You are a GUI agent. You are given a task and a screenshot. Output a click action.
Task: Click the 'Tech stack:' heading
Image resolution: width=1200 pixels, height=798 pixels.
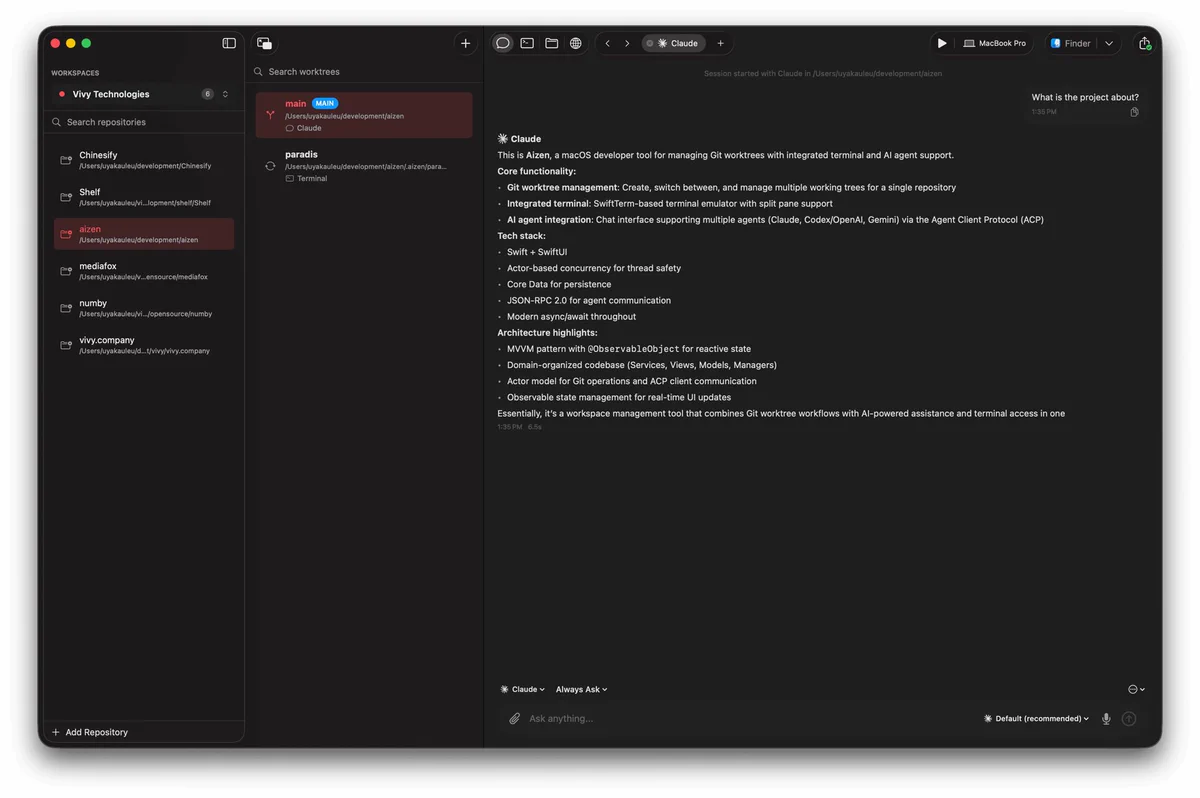(x=524, y=236)
